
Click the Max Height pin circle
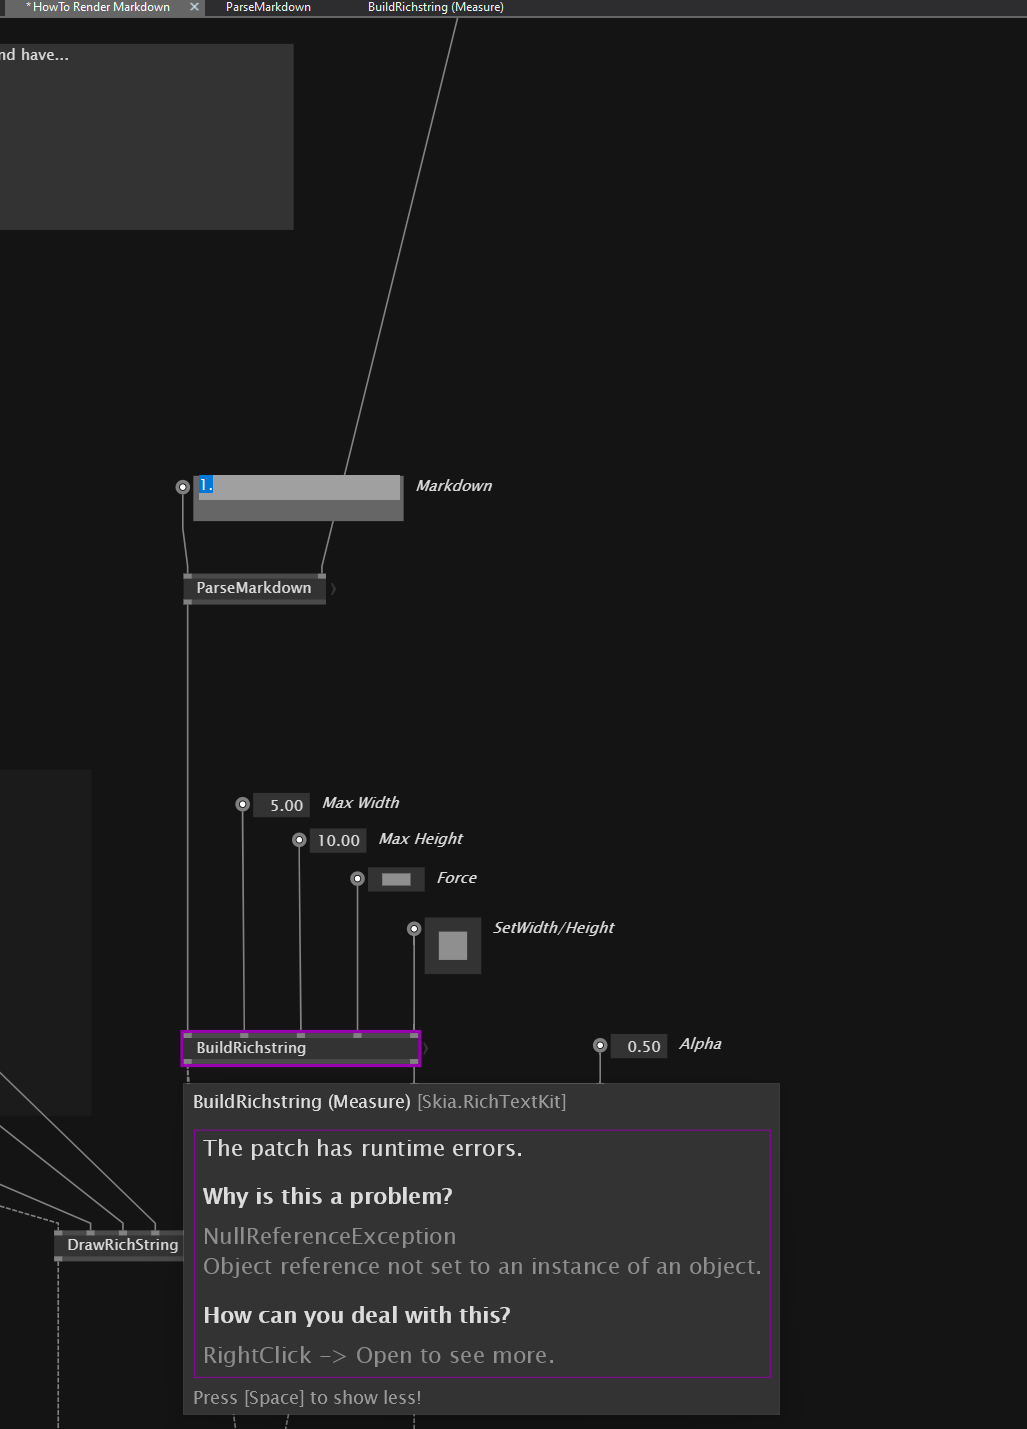point(299,840)
